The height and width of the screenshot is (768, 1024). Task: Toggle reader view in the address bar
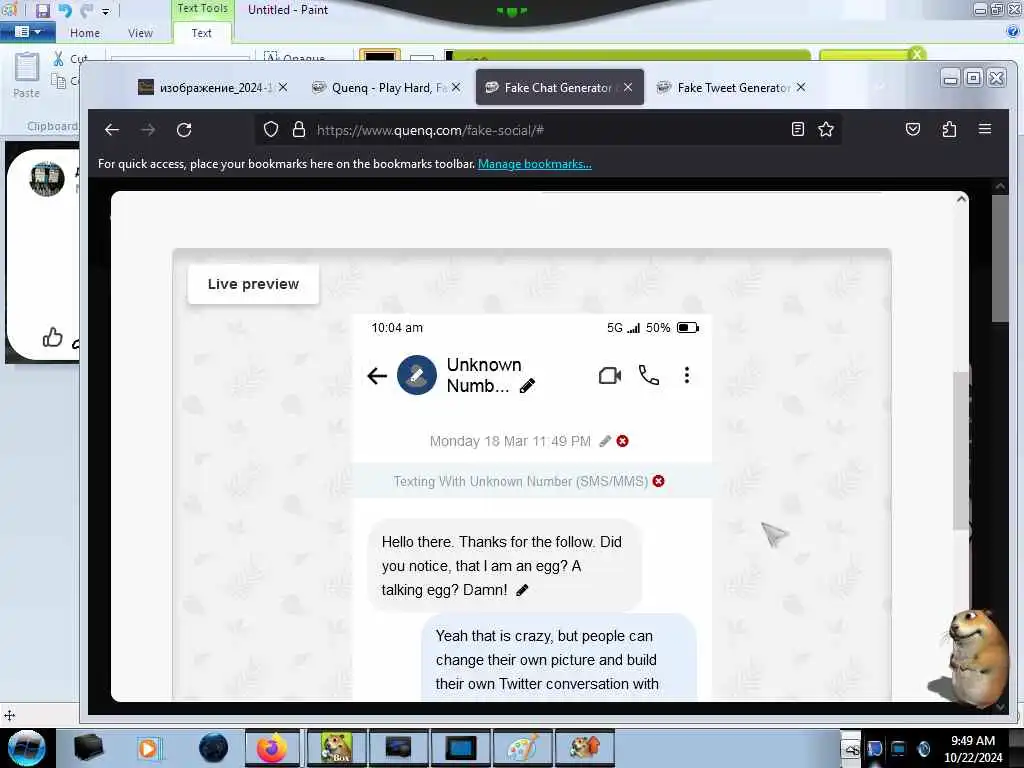point(797,129)
